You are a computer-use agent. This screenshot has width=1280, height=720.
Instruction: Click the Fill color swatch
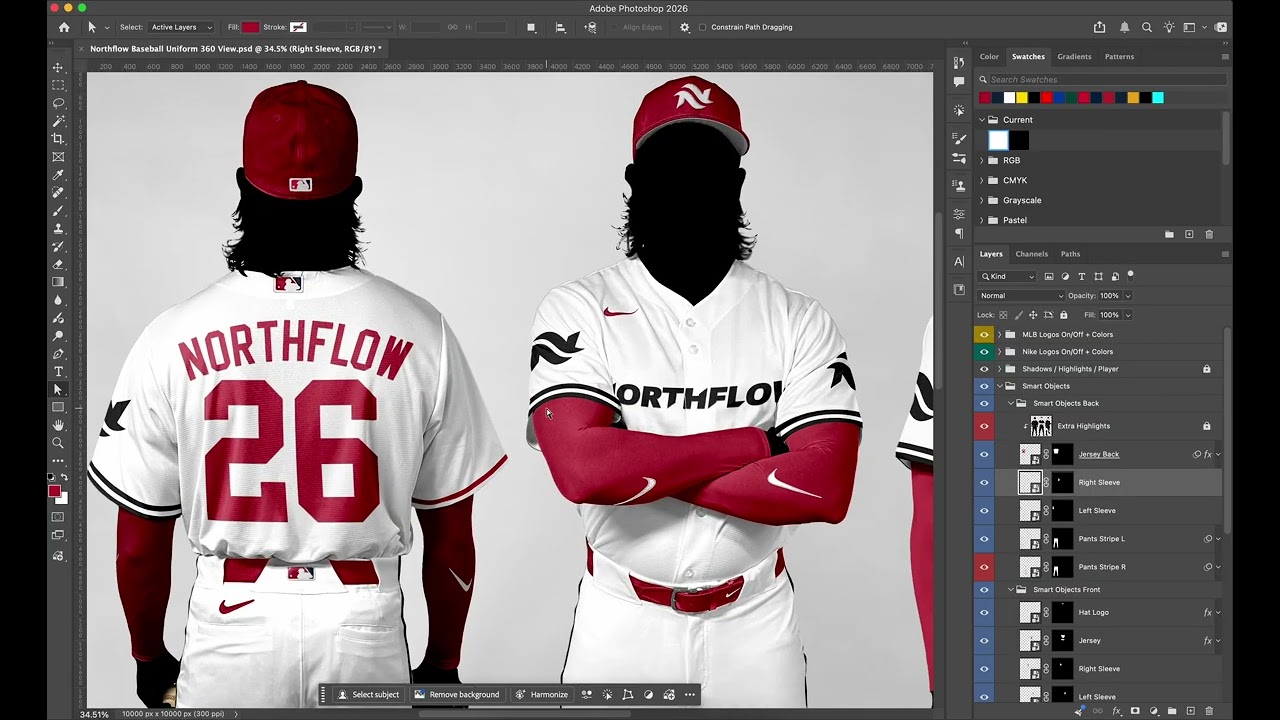pyautogui.click(x=250, y=27)
